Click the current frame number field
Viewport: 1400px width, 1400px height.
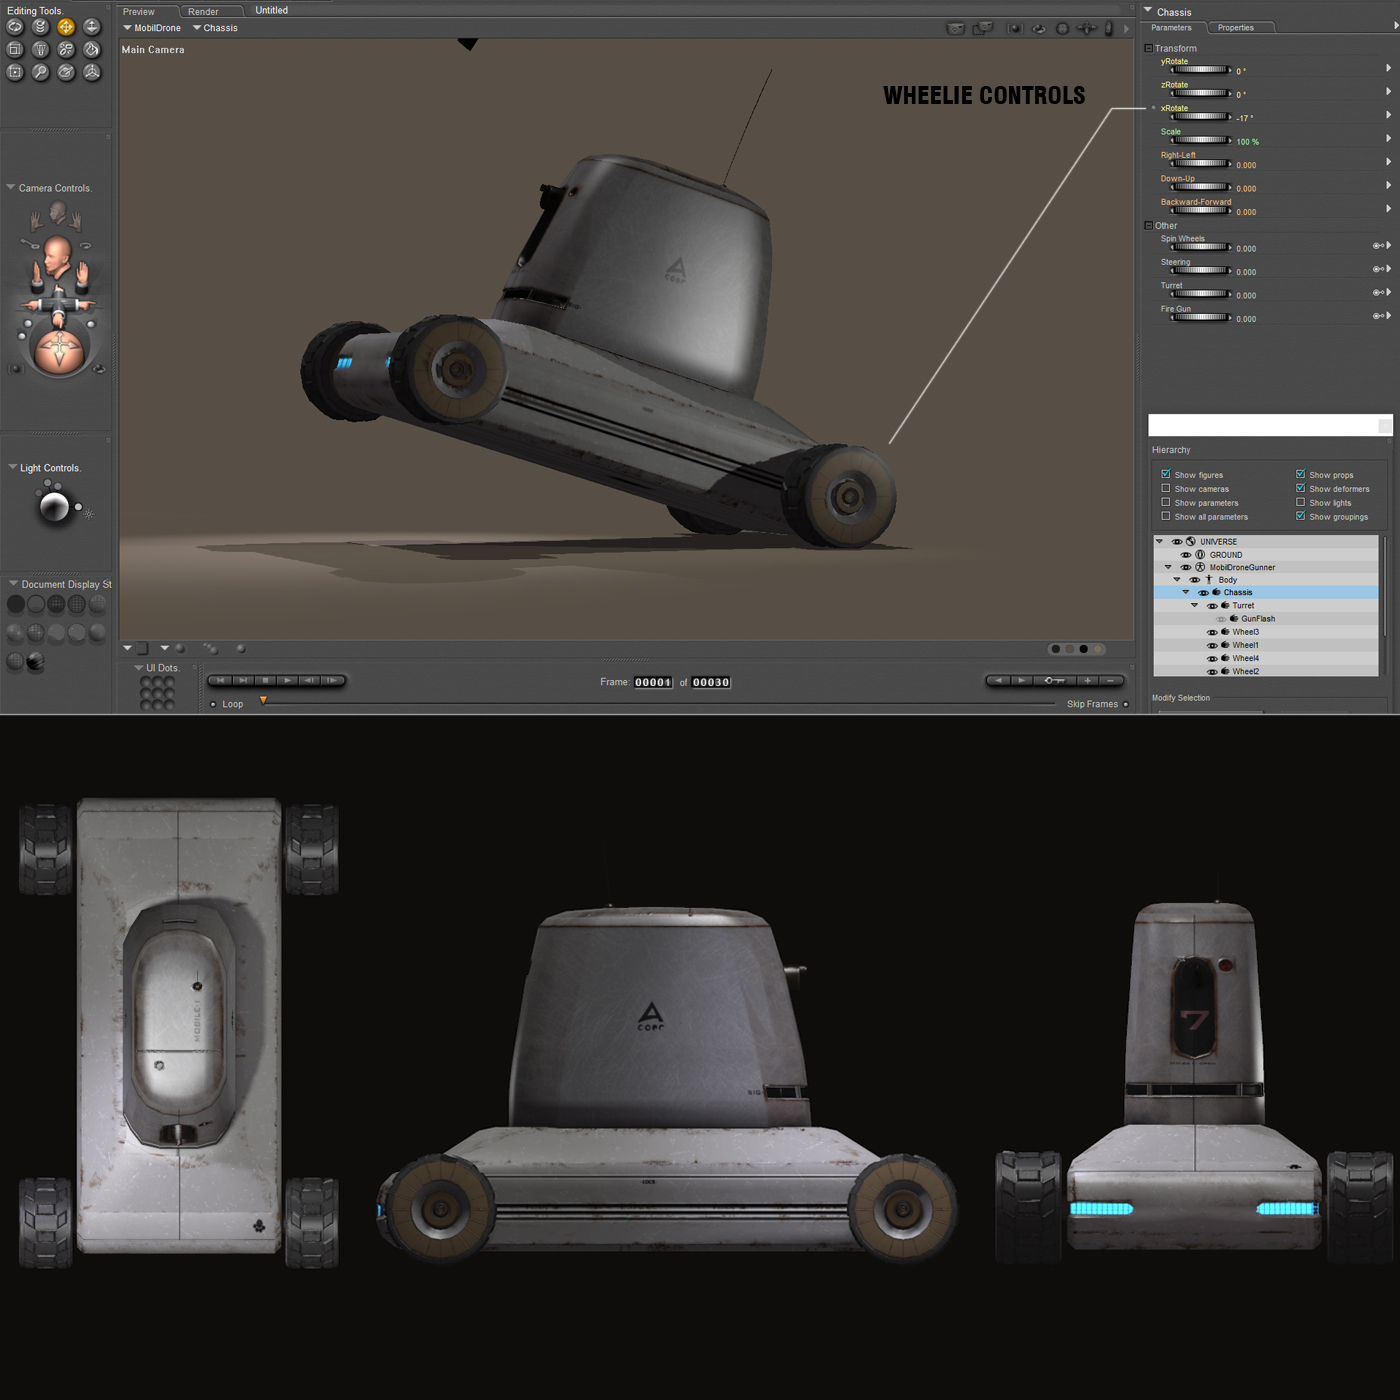coord(653,682)
